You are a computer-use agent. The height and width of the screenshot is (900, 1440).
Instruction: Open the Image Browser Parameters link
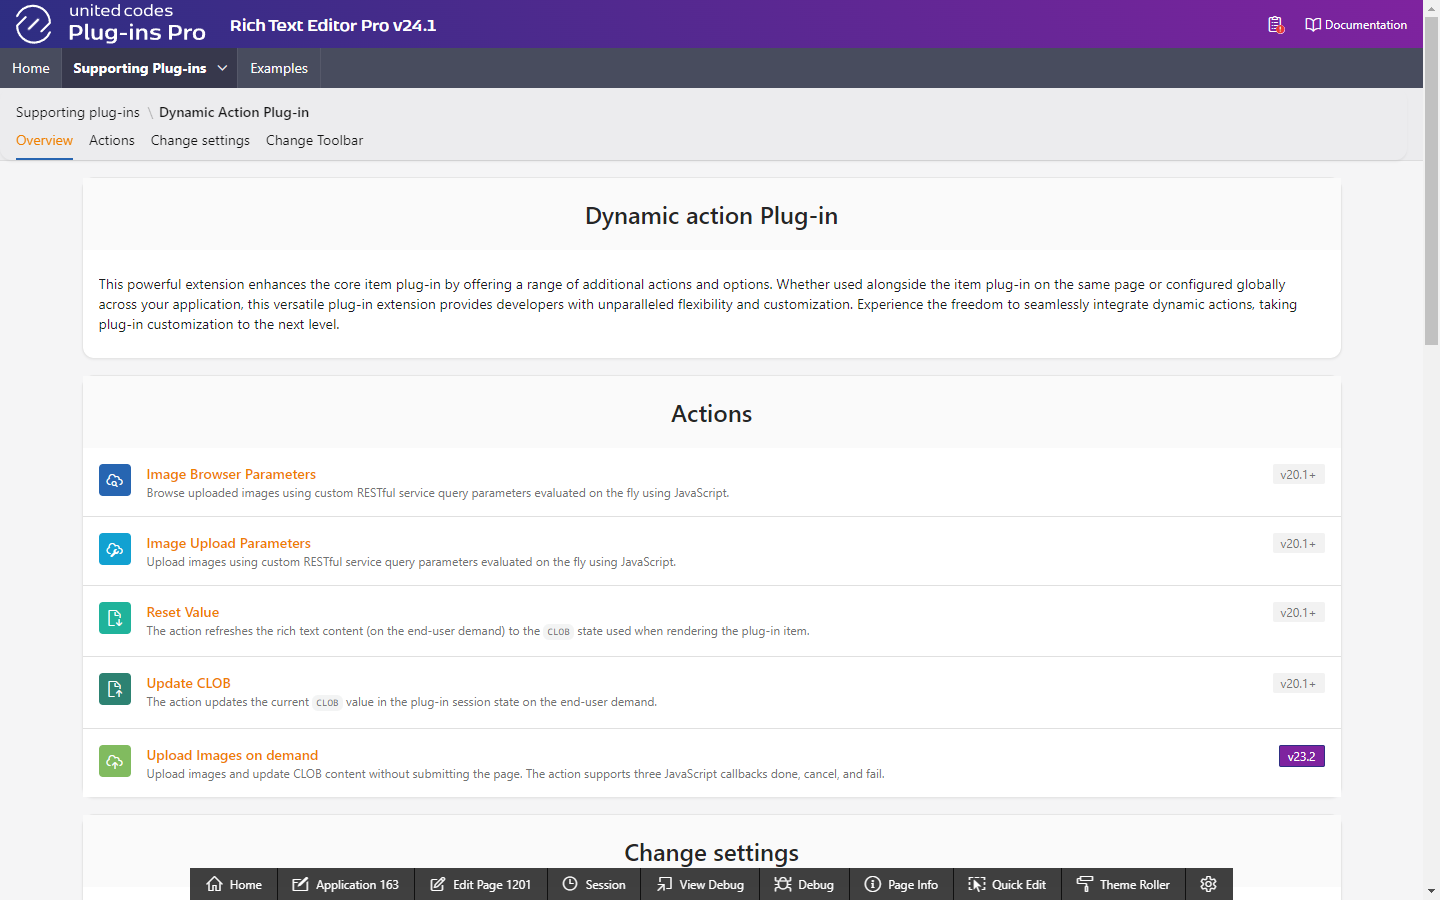click(x=231, y=474)
